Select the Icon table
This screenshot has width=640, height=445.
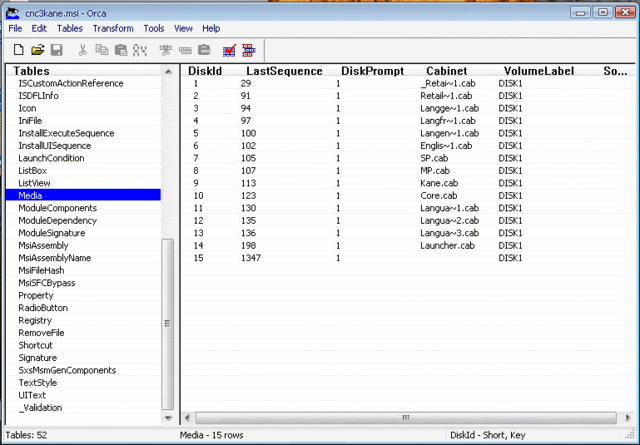coord(27,108)
